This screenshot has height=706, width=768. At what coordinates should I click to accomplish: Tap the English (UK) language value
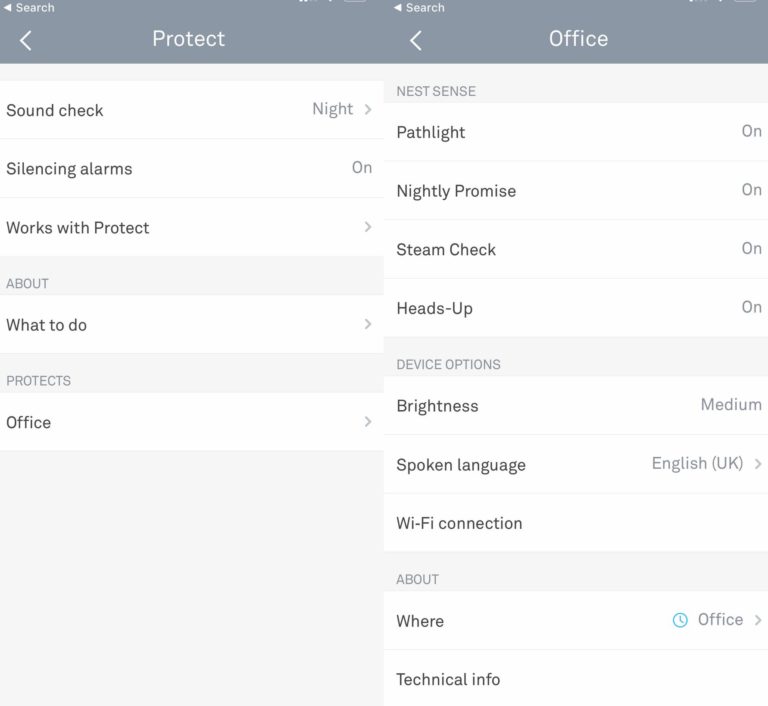tap(697, 463)
